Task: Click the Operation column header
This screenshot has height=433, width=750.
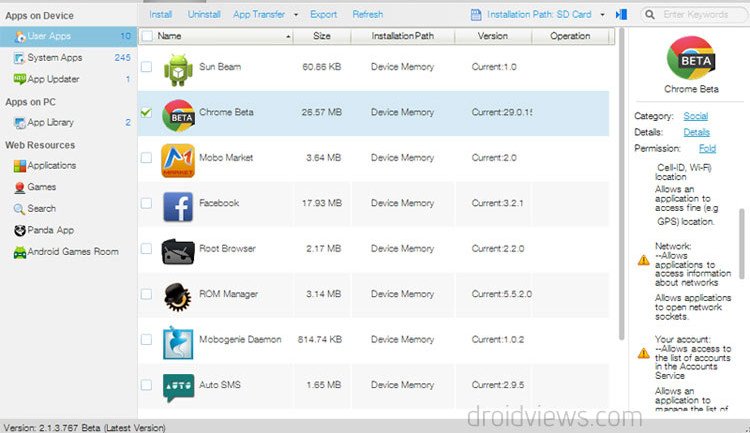Action: pyautogui.click(x=570, y=36)
